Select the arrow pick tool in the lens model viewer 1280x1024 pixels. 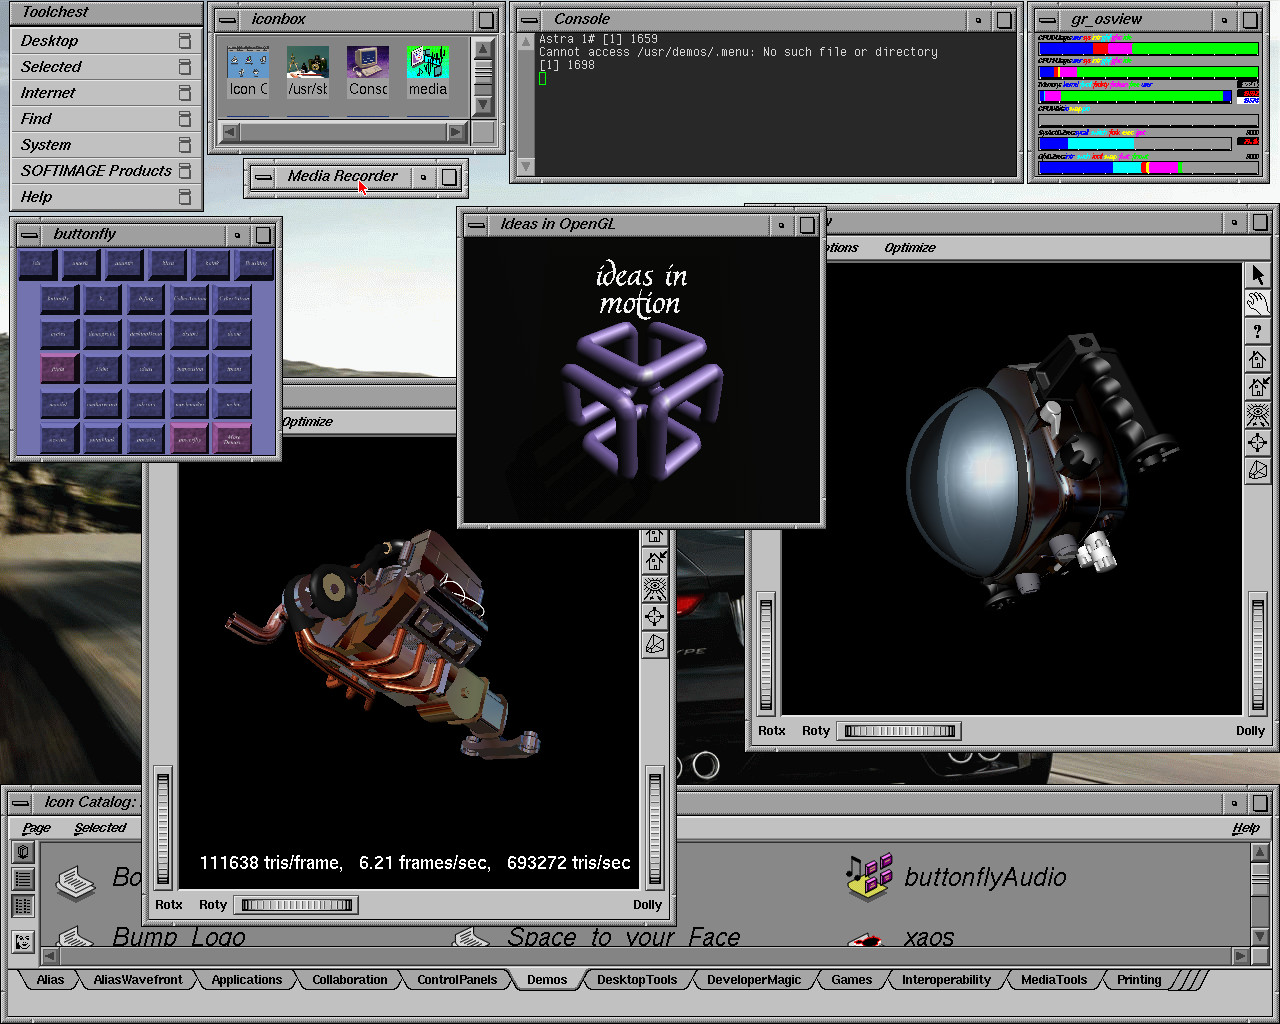(1258, 275)
